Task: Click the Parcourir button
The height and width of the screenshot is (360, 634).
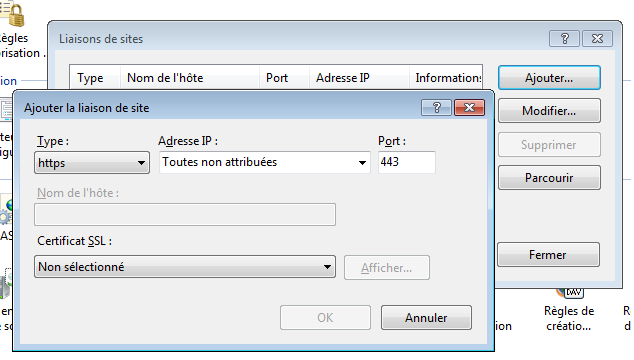Action: pyautogui.click(x=549, y=178)
